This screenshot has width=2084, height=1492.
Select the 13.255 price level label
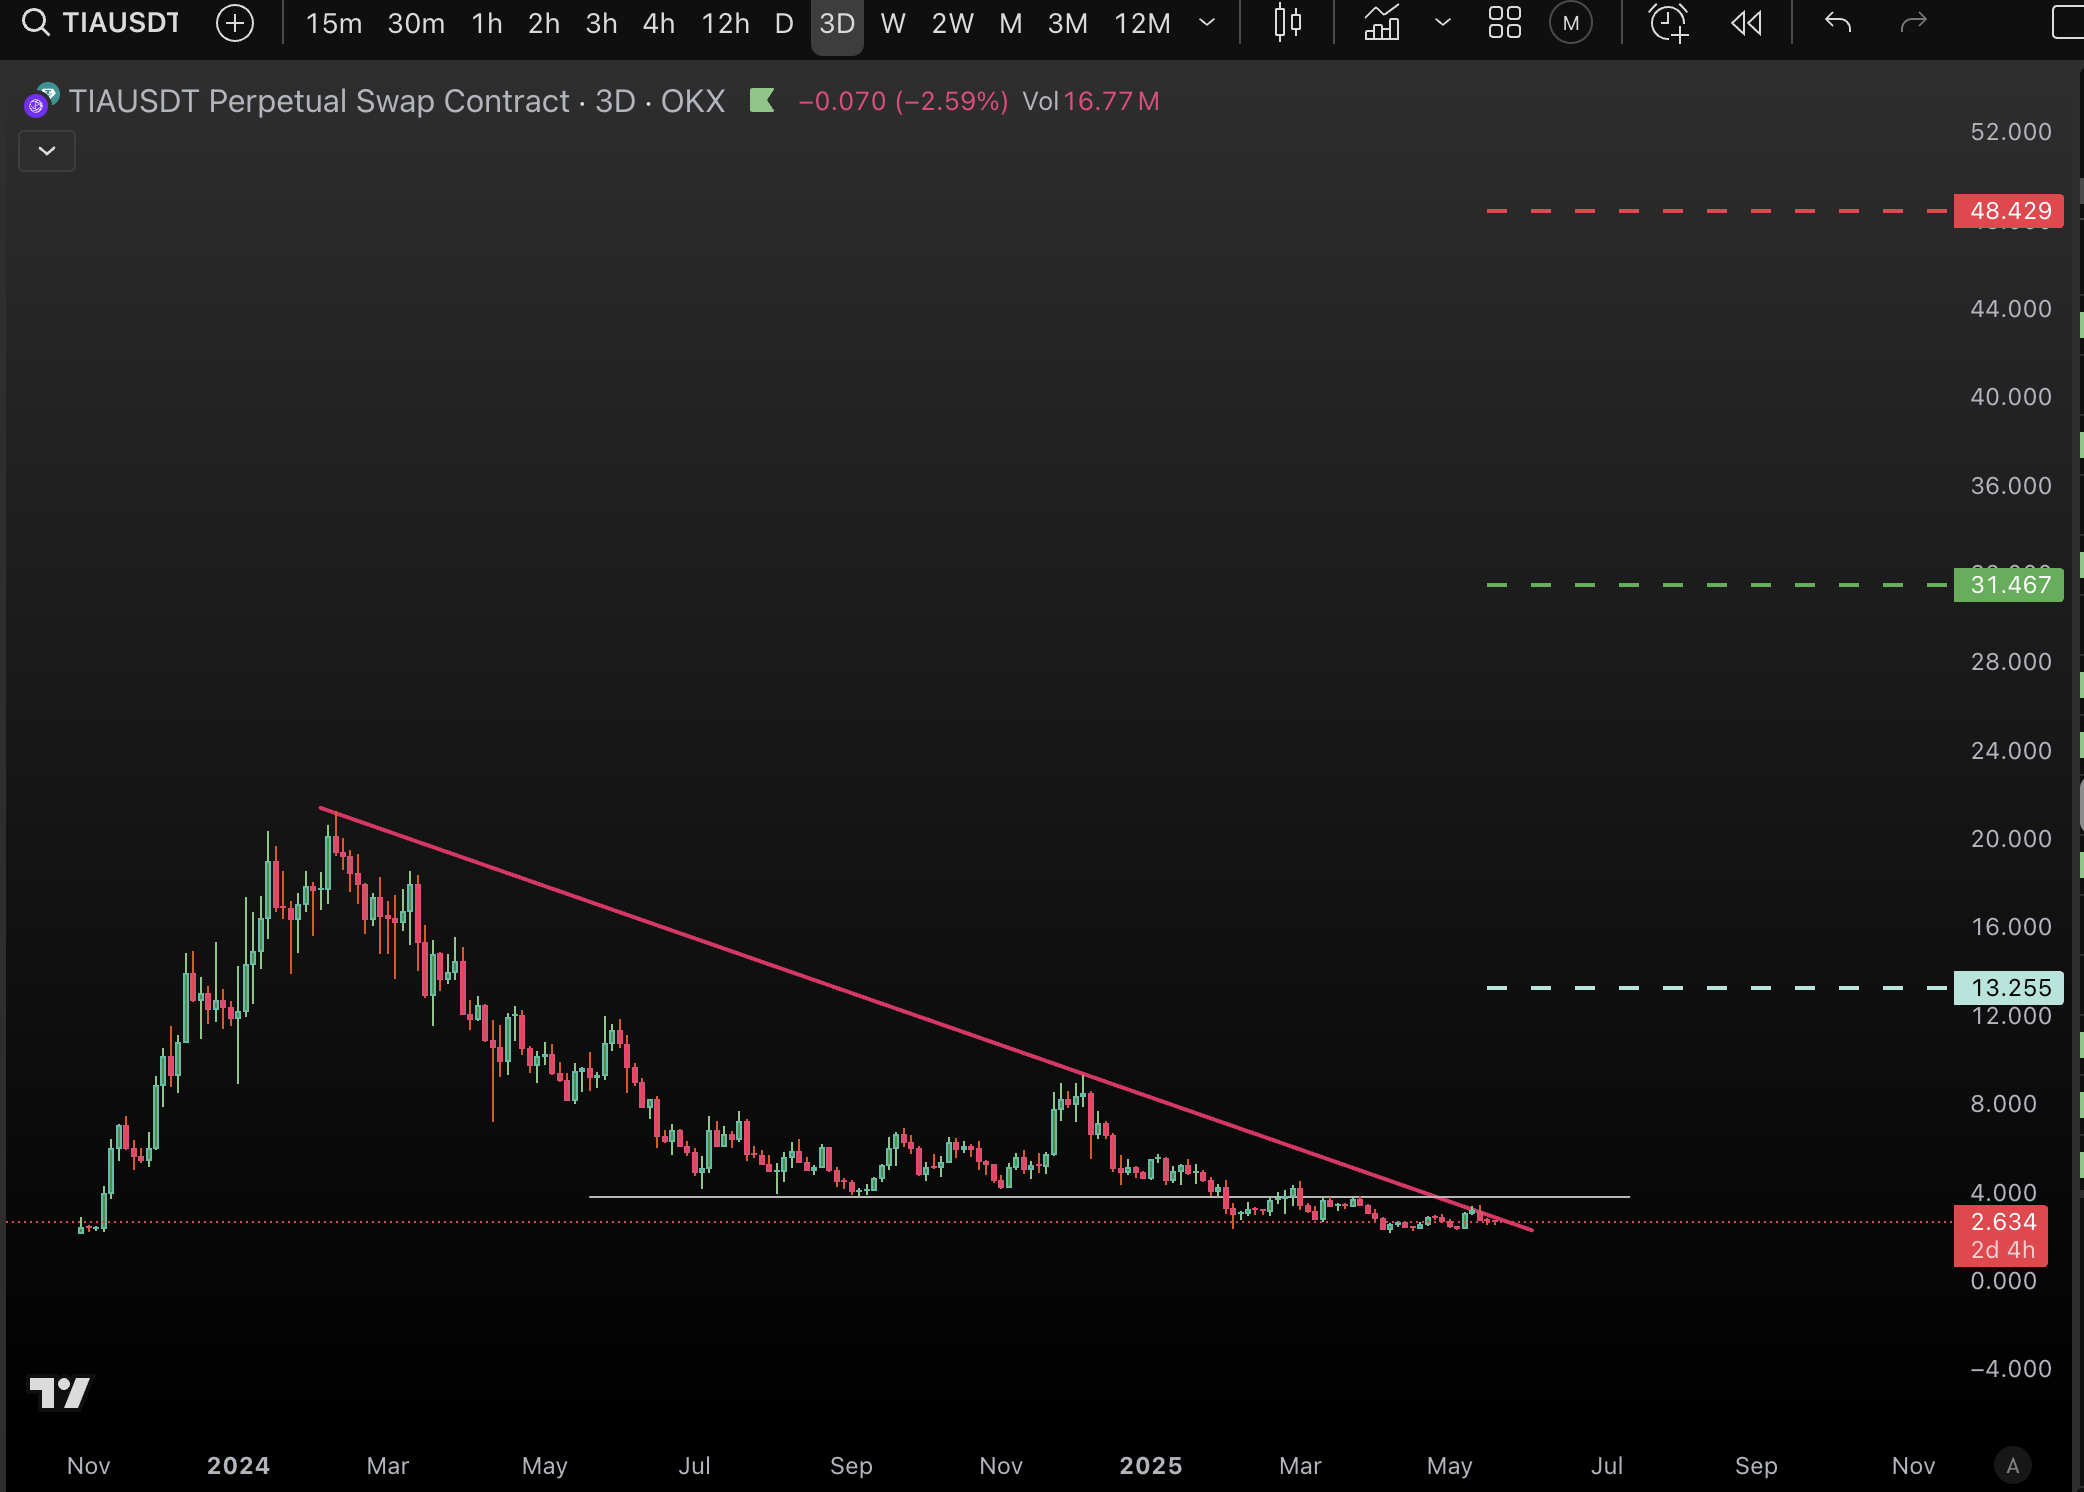(2009, 988)
